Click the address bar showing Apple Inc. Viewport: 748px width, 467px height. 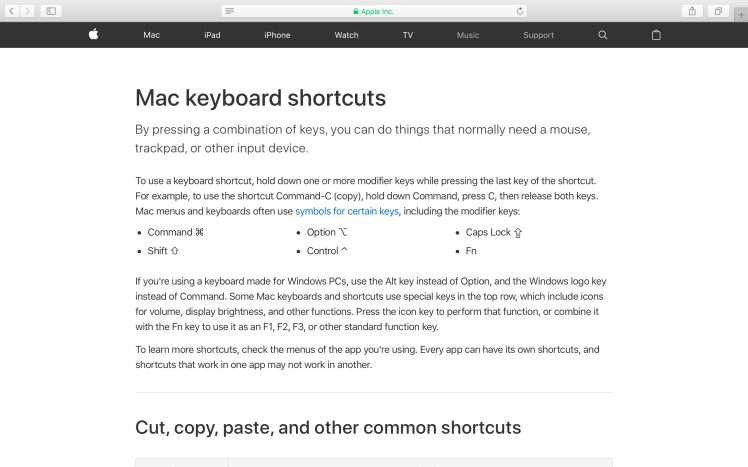tap(375, 10)
